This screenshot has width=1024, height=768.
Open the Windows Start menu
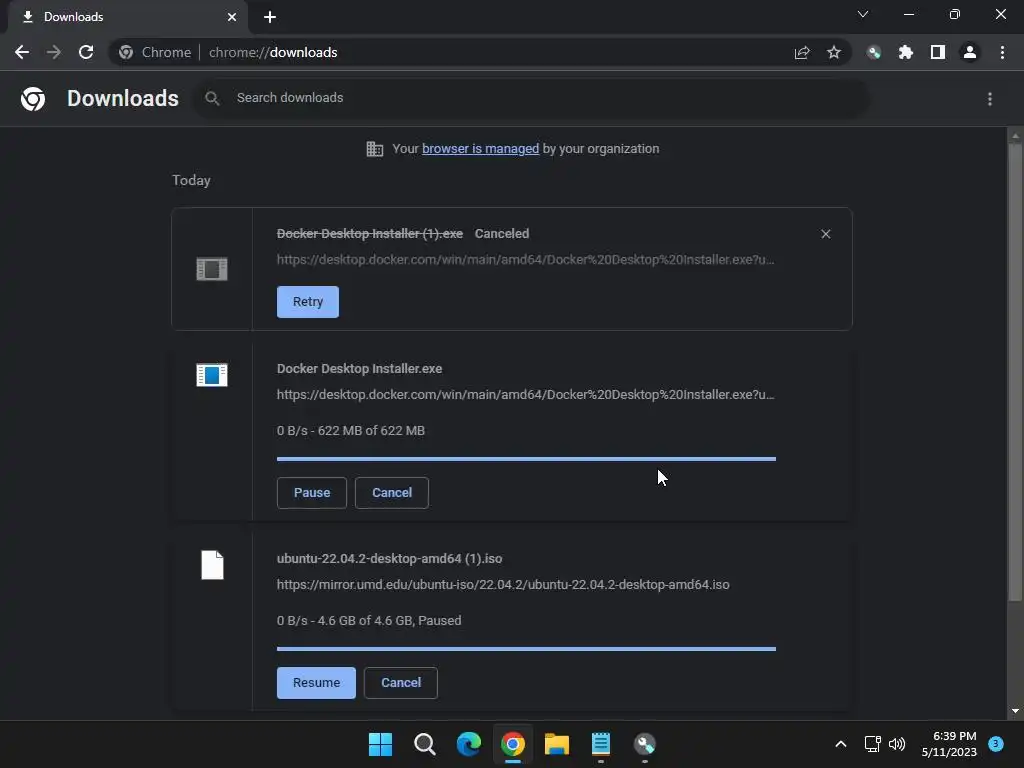point(380,744)
